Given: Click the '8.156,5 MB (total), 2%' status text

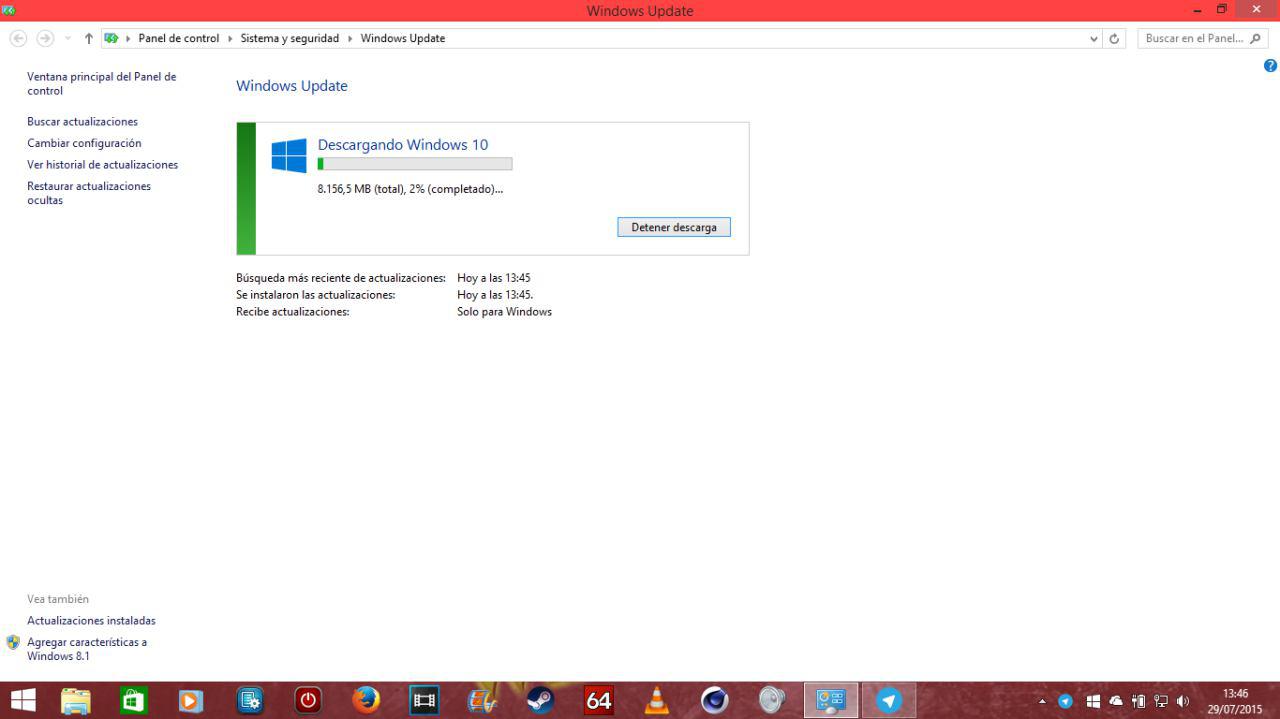Looking at the screenshot, I should 410,188.
